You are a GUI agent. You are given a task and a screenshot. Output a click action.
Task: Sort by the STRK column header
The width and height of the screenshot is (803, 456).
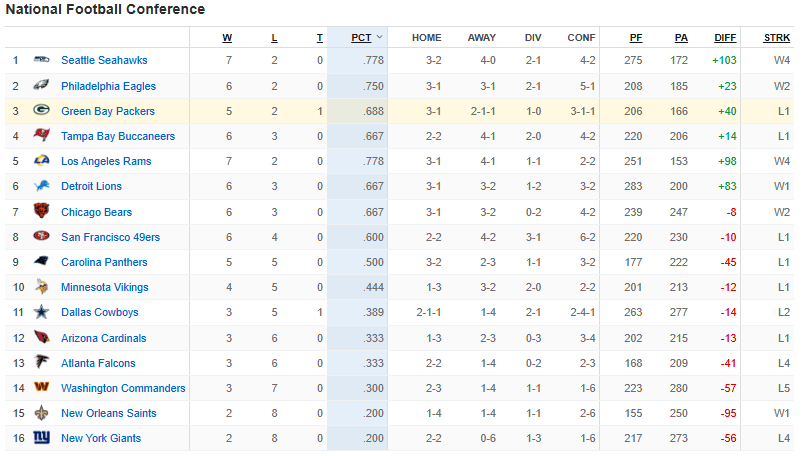pyautogui.click(x=776, y=38)
